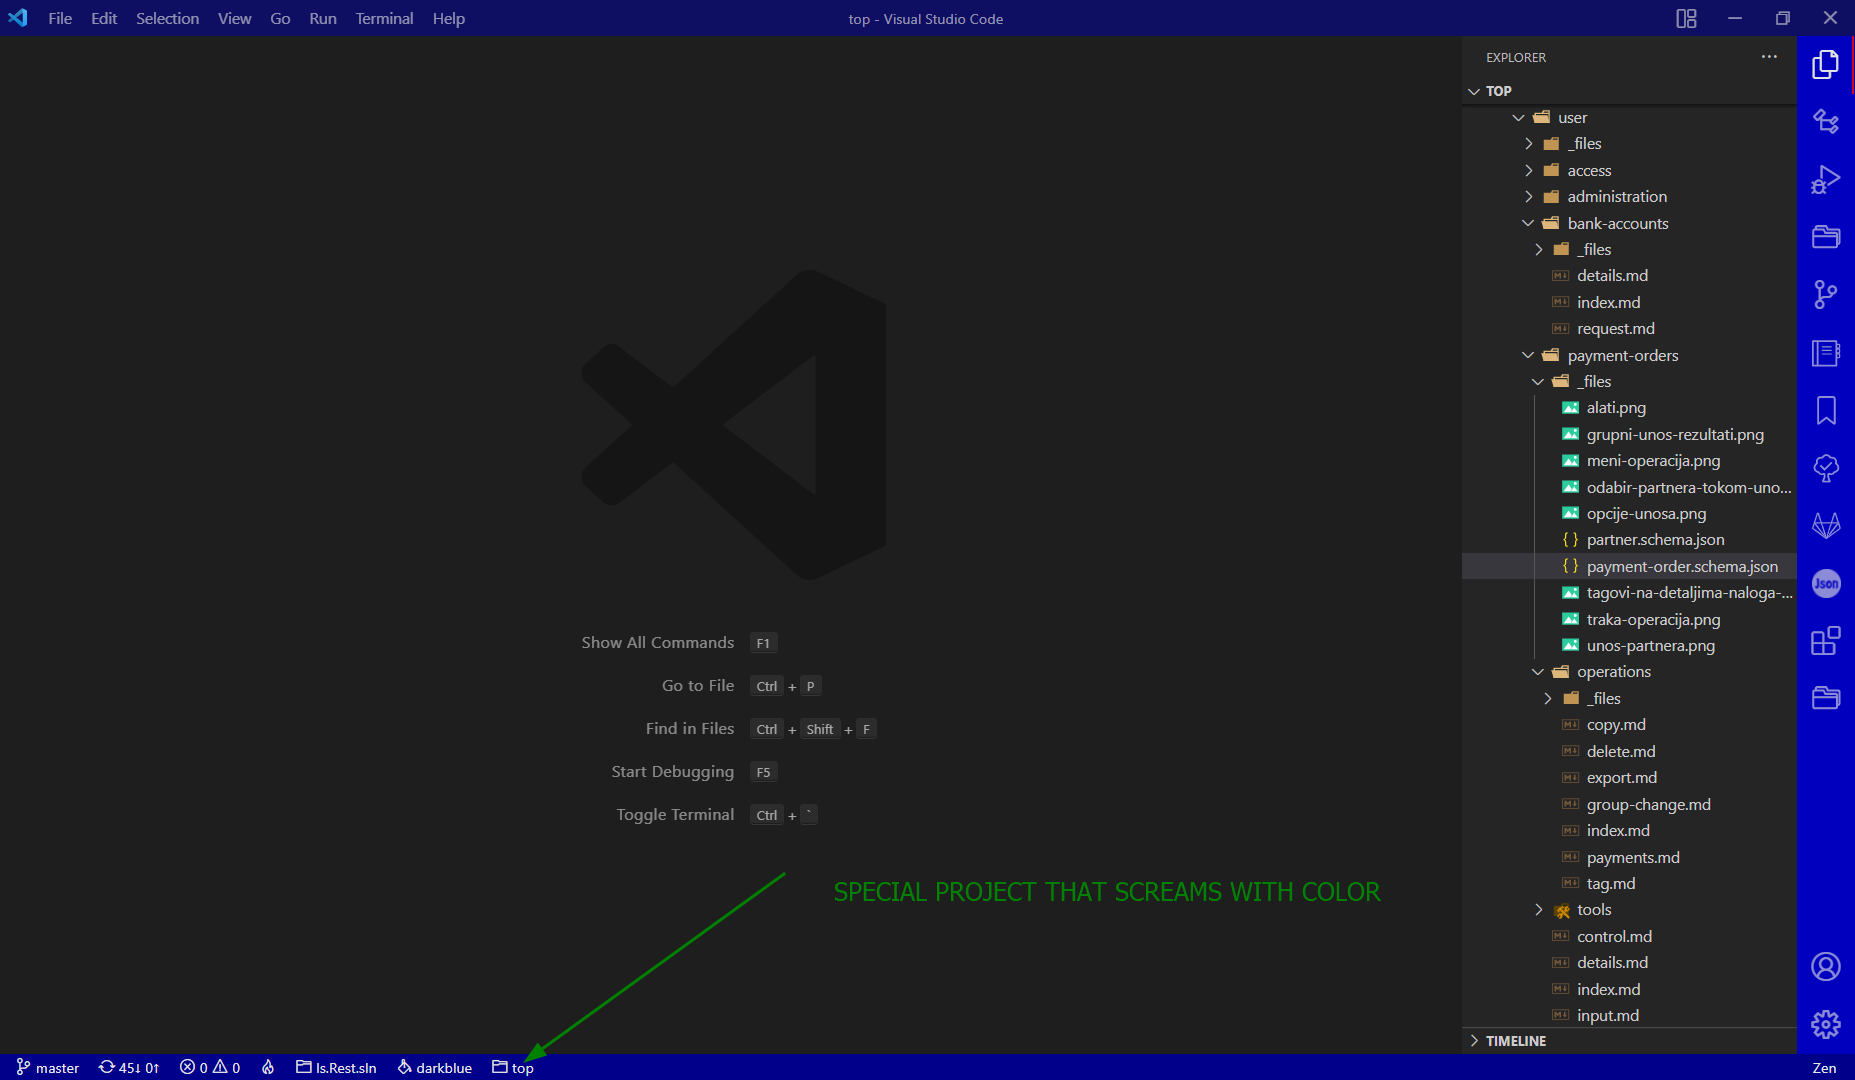Open the Explorer view in activity bar
1855x1080 pixels.
point(1826,64)
